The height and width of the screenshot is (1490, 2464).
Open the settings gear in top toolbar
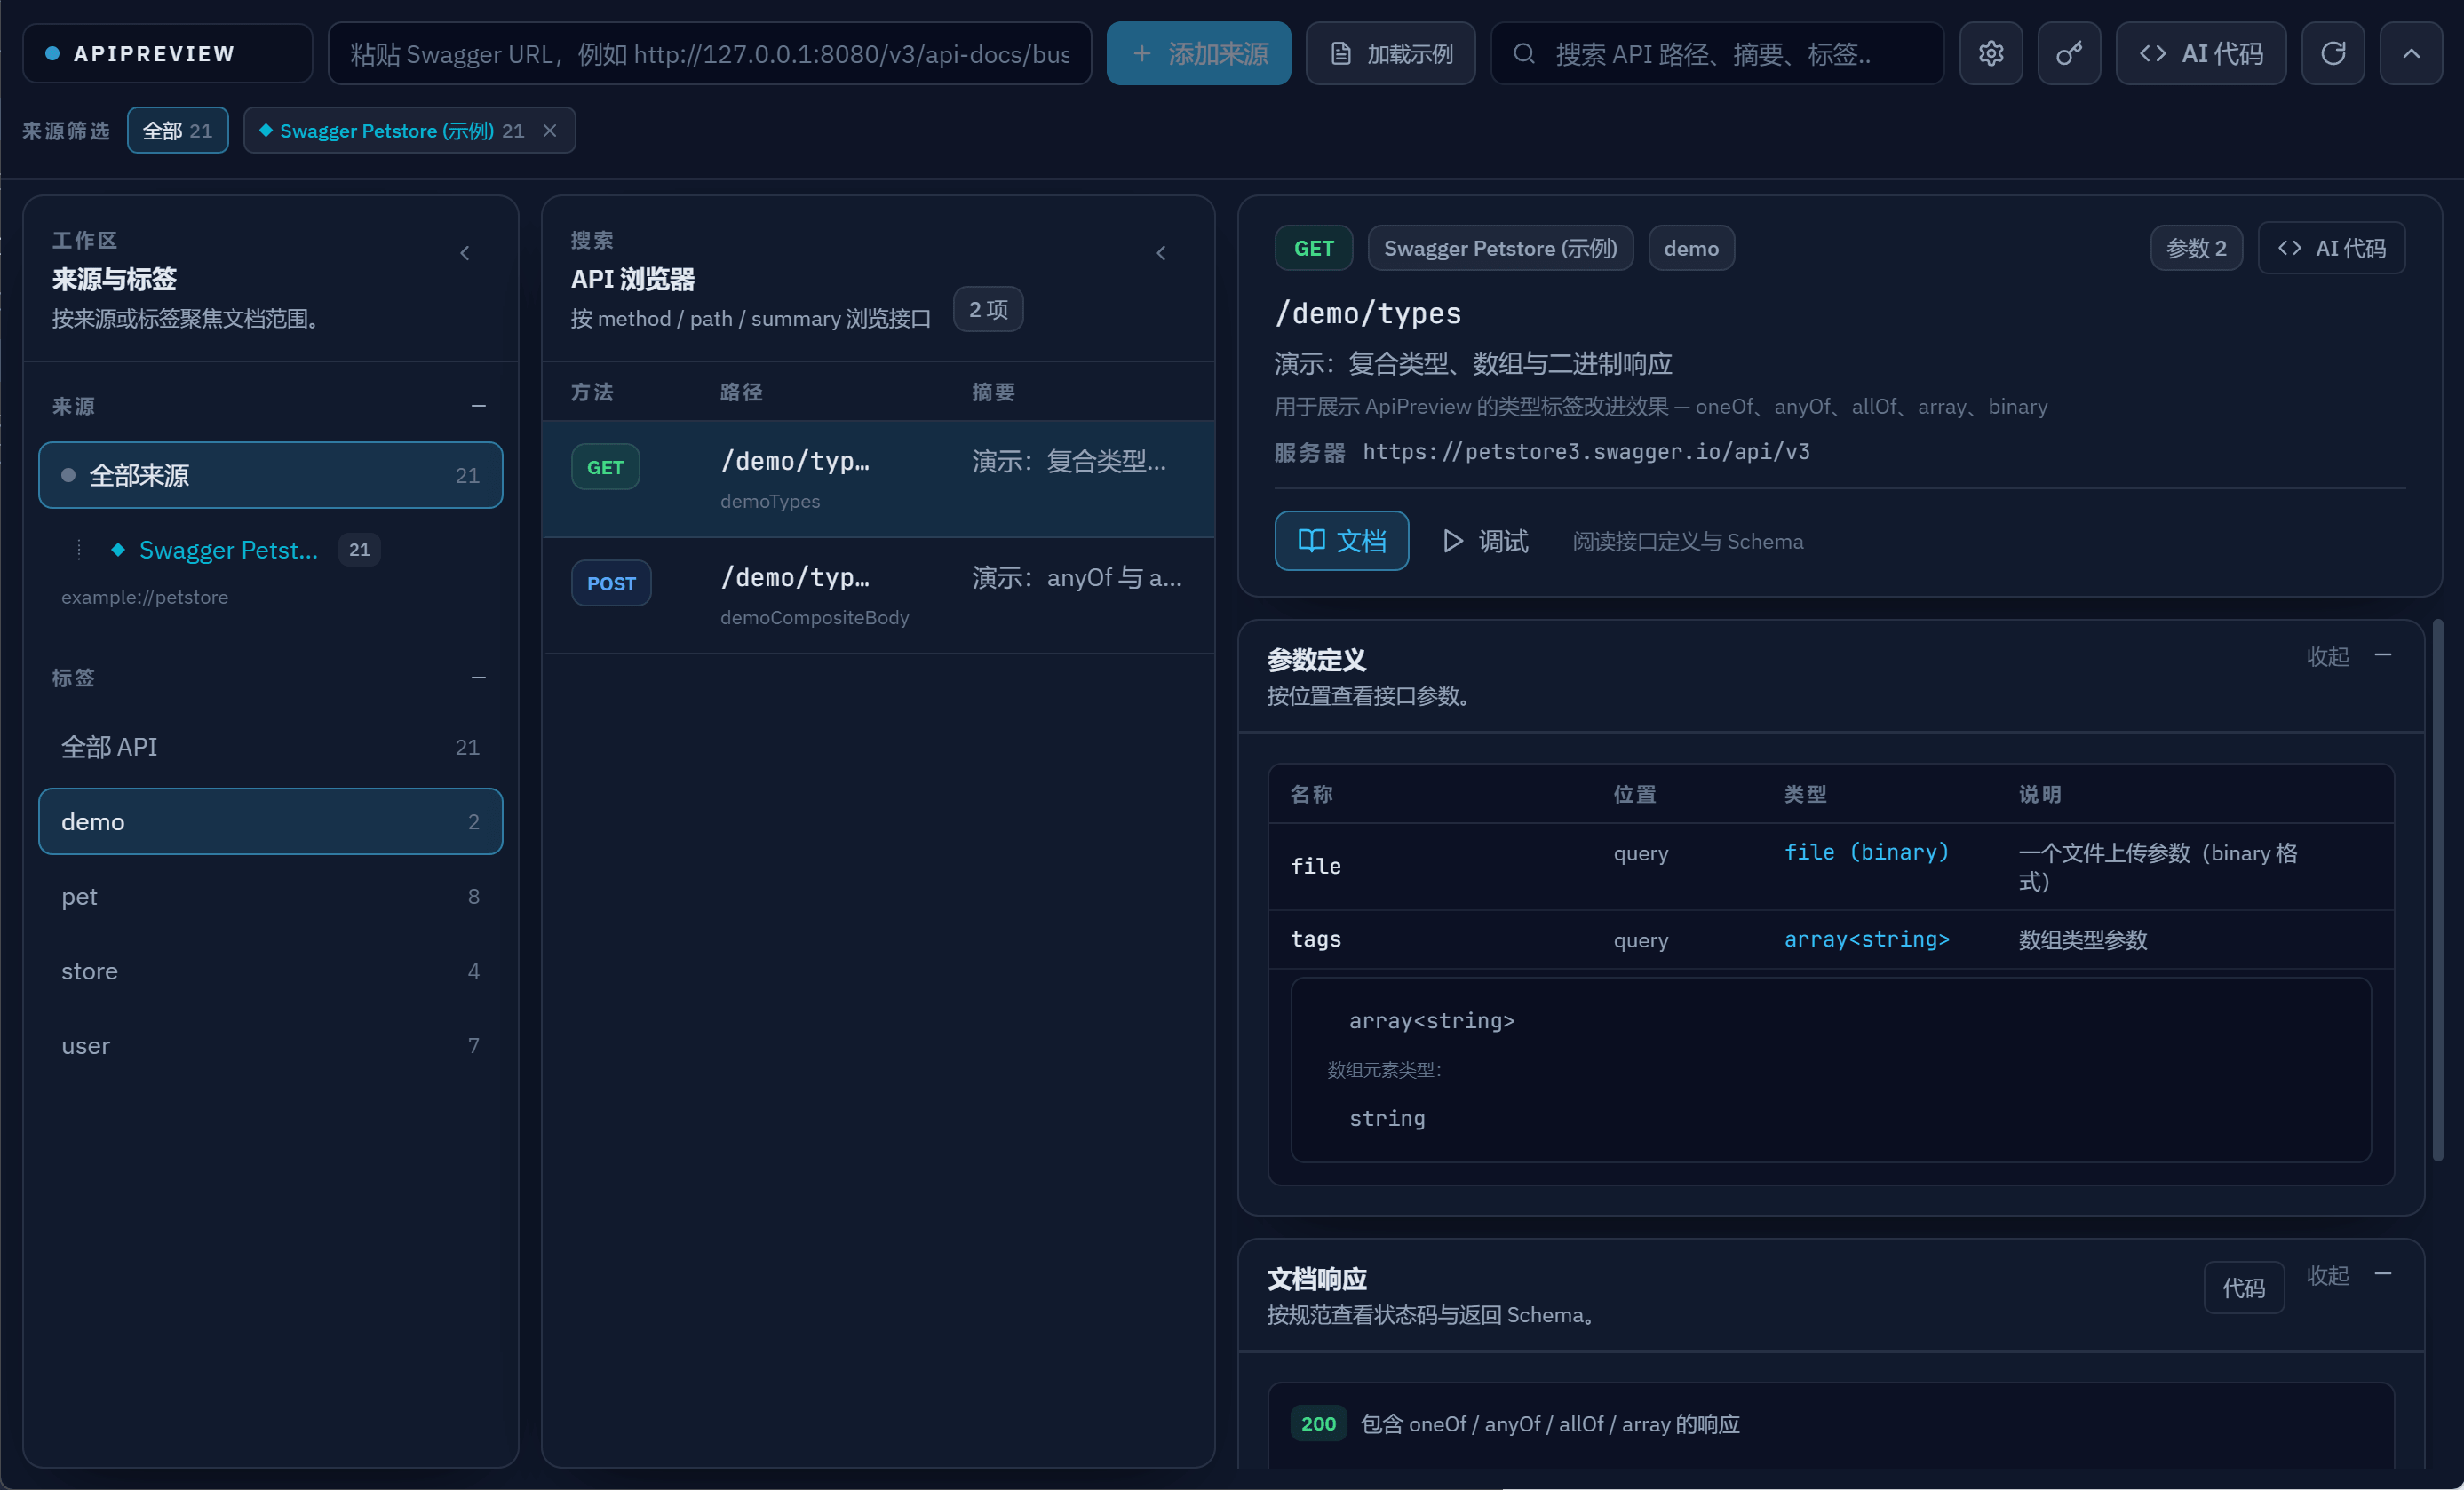(x=1990, y=53)
